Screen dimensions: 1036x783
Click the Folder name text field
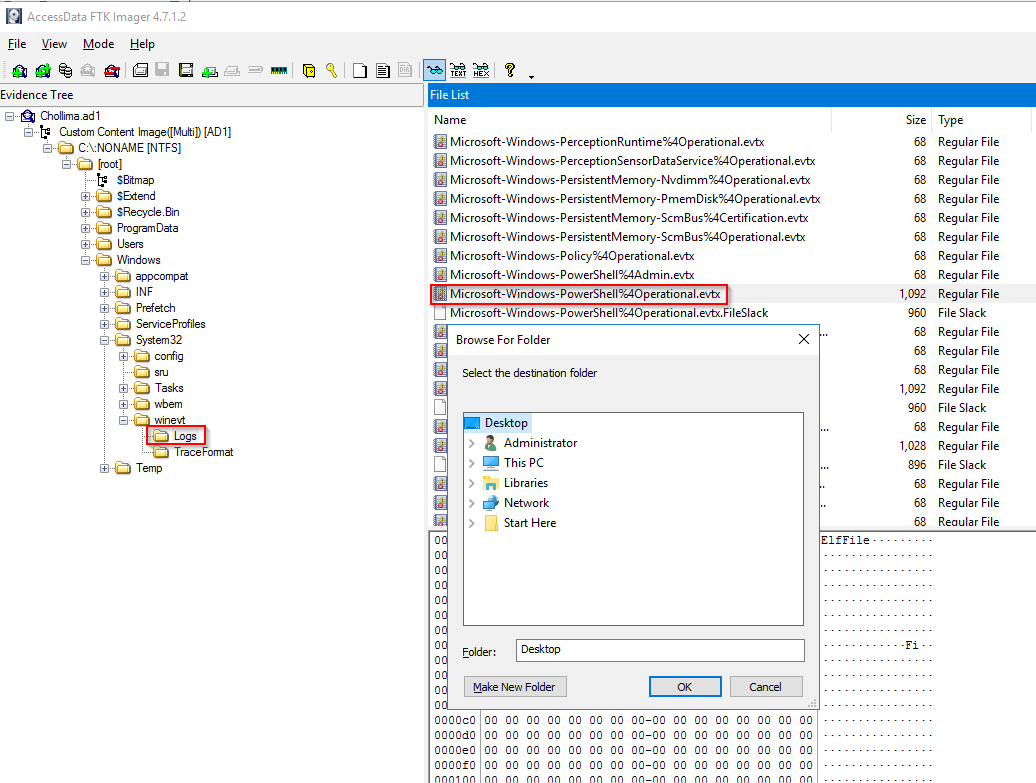click(660, 650)
